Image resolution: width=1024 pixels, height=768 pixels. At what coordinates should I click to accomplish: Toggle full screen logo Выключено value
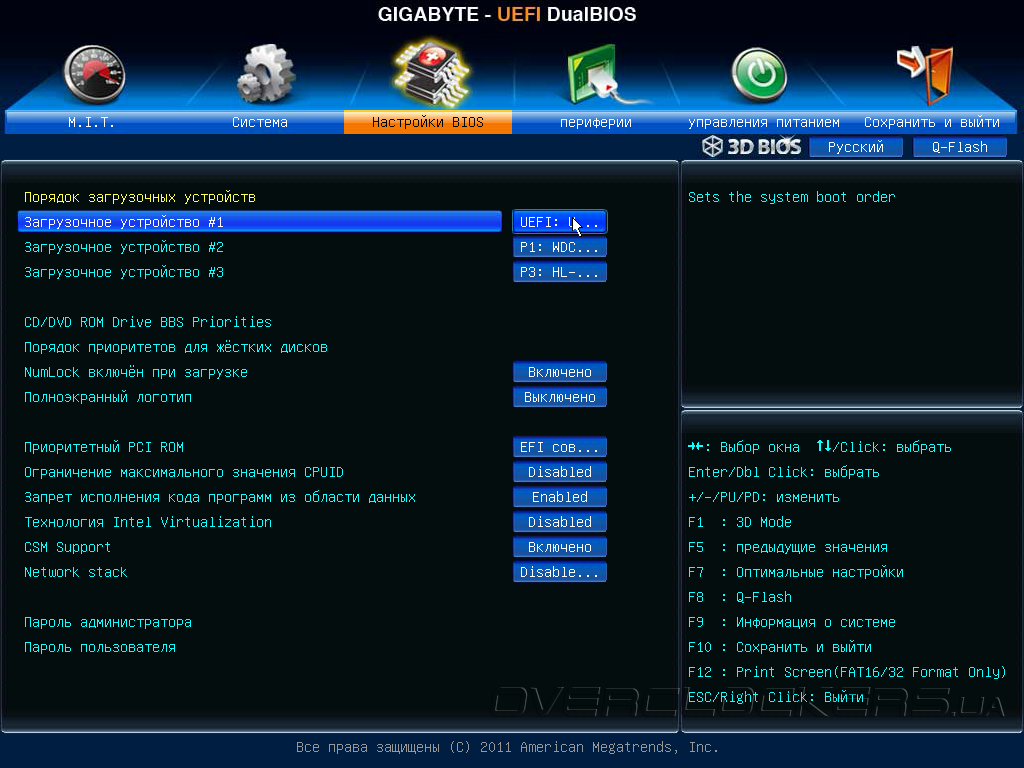coord(560,397)
